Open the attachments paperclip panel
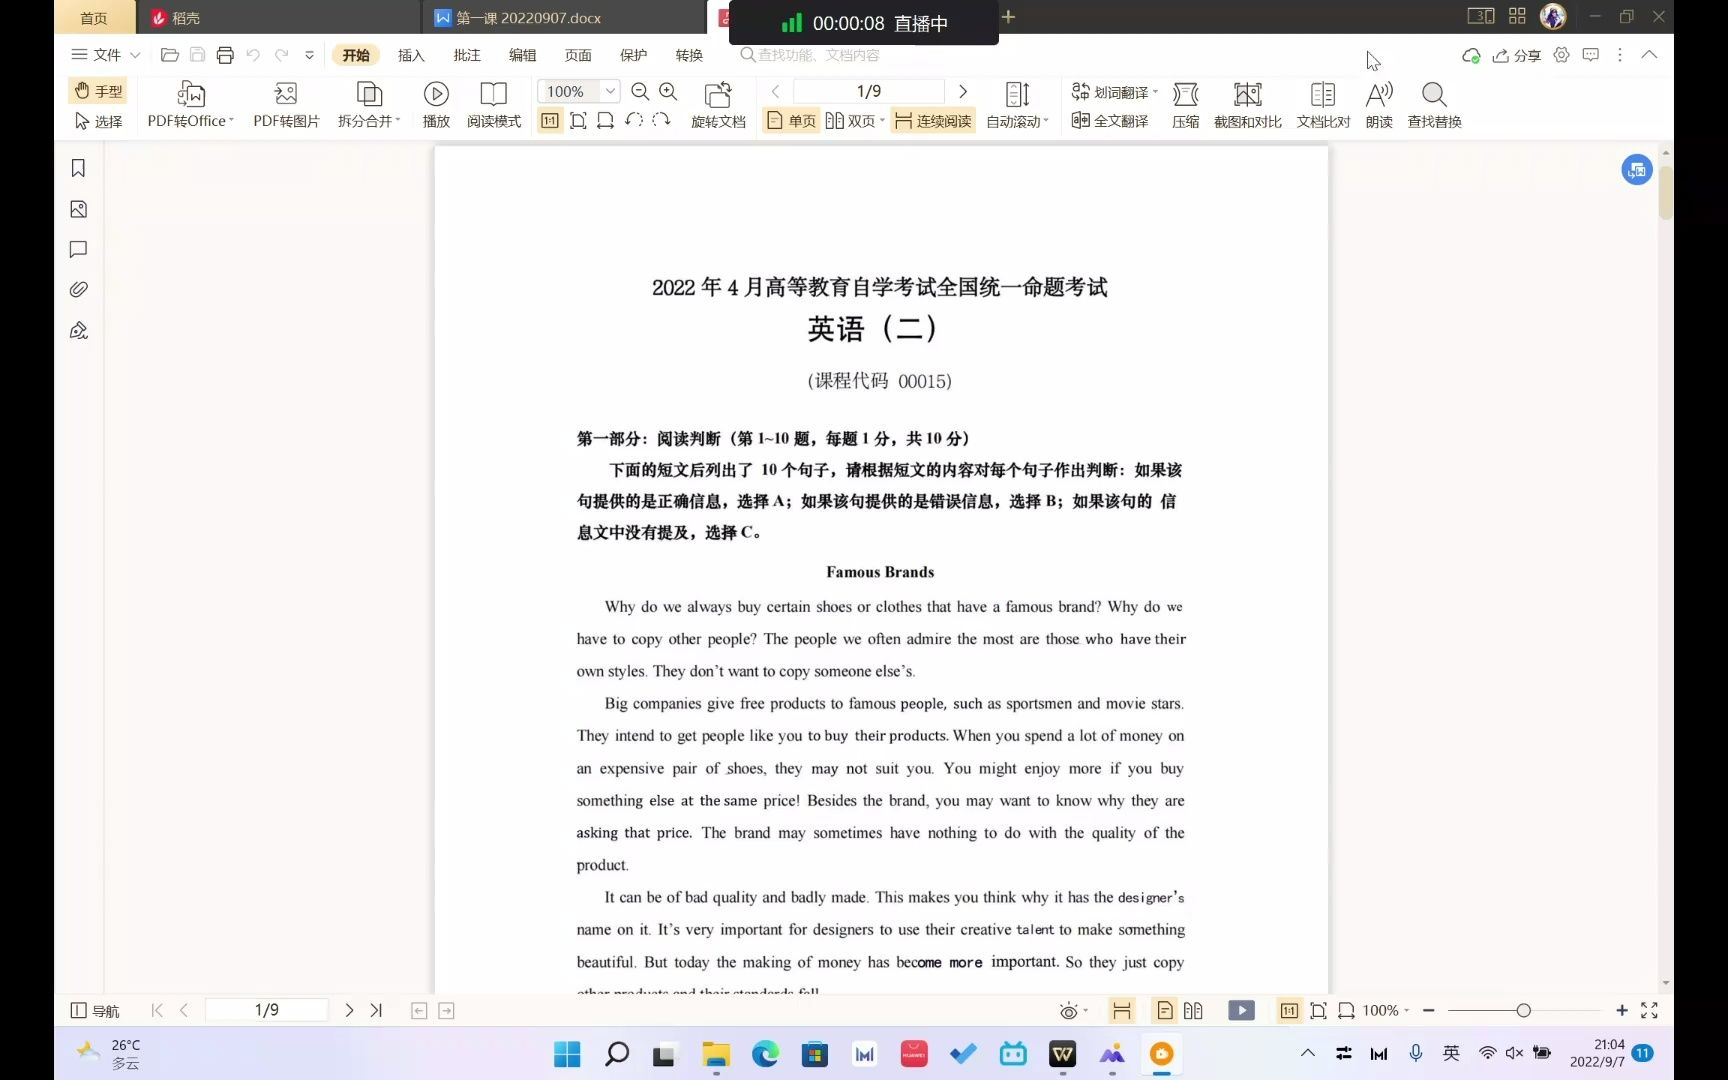 click(x=78, y=289)
